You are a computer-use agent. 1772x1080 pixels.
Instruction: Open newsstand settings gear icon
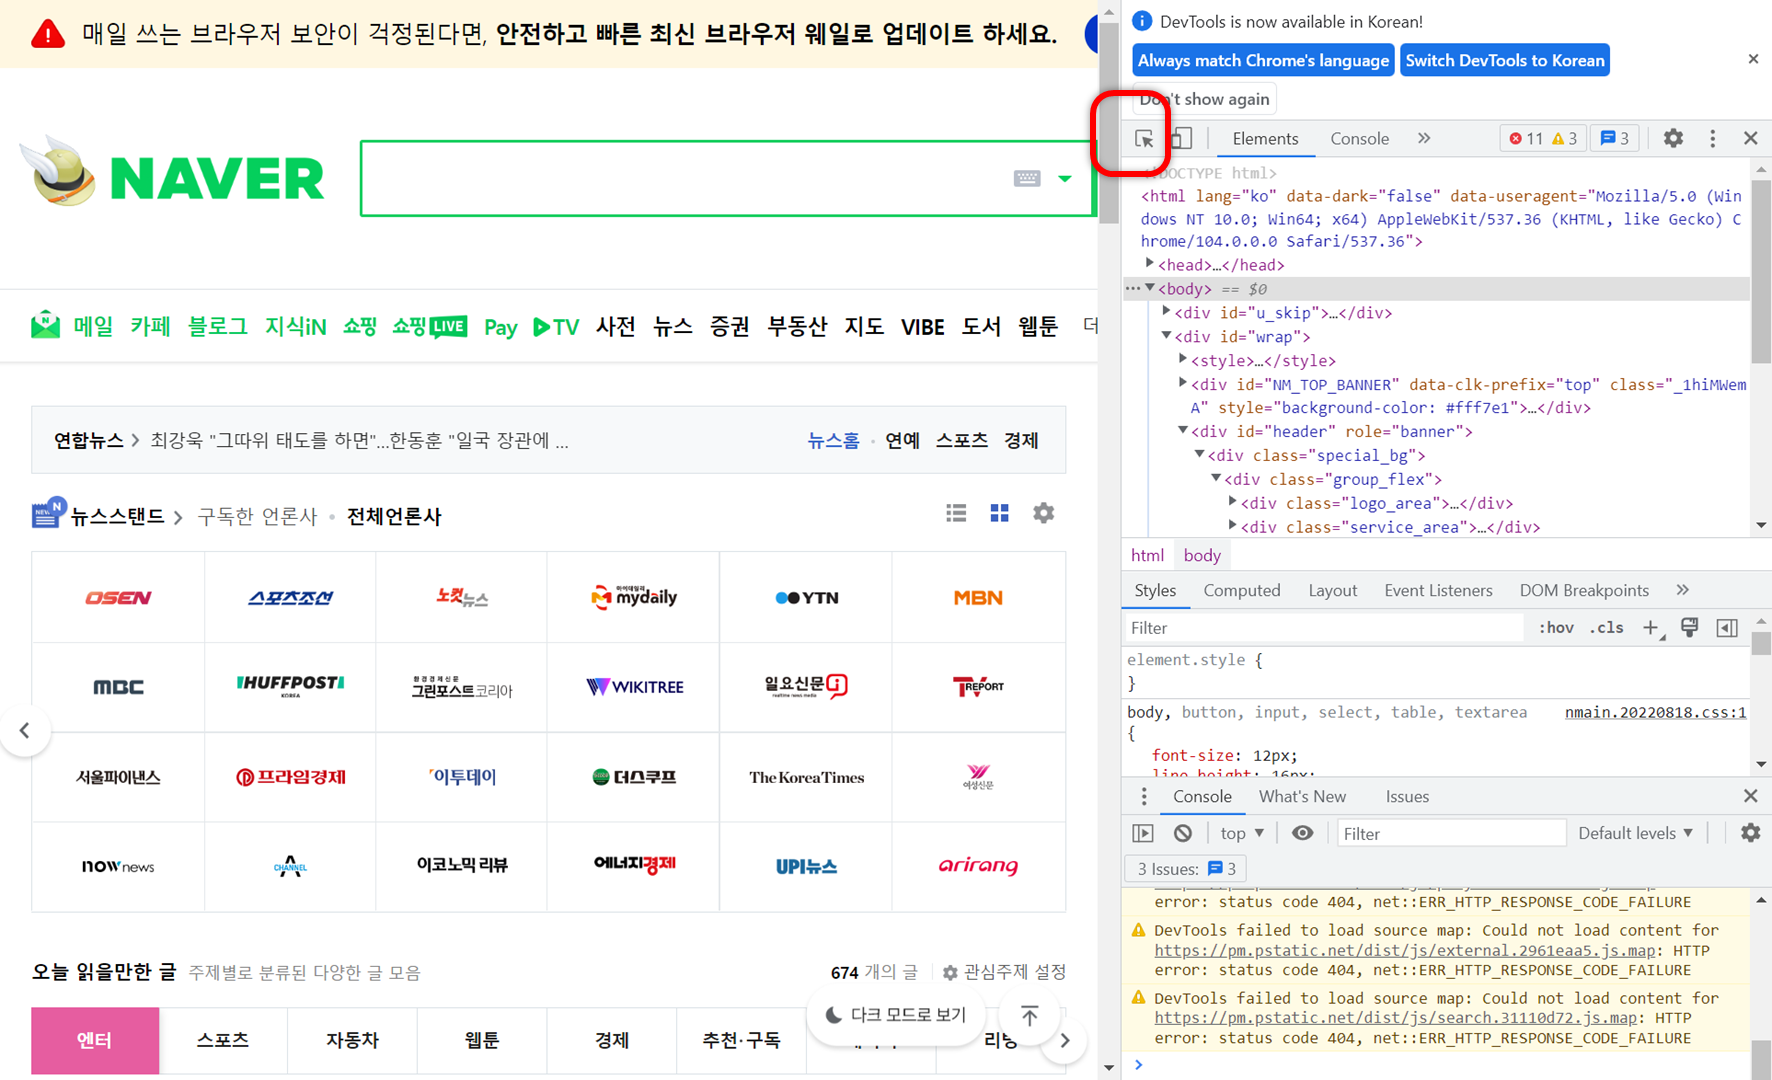coord(1043,513)
